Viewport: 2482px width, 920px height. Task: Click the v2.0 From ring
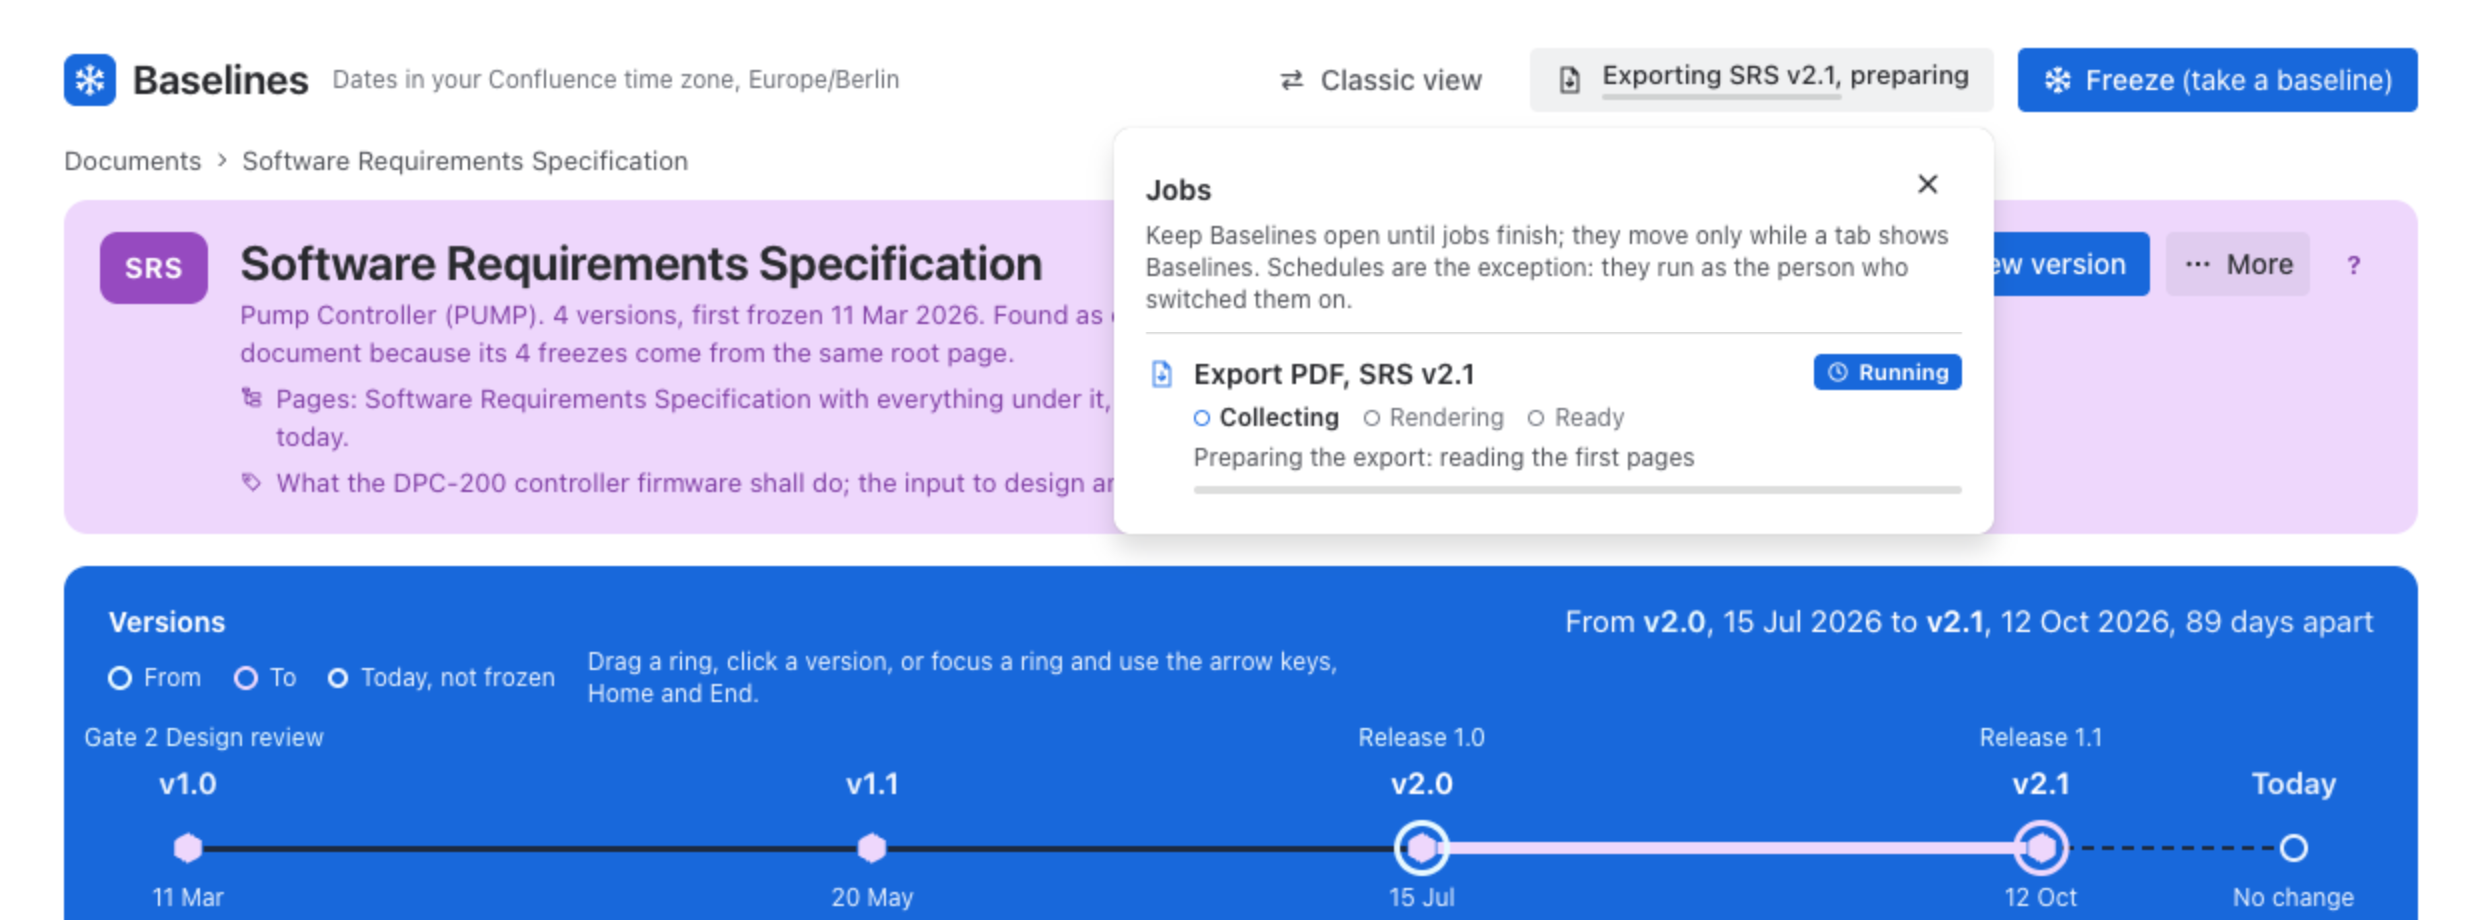coord(1421,848)
